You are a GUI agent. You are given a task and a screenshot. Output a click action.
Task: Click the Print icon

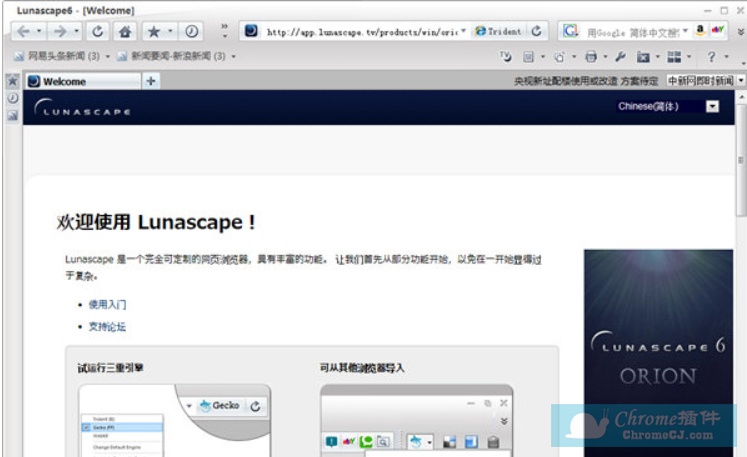591,57
